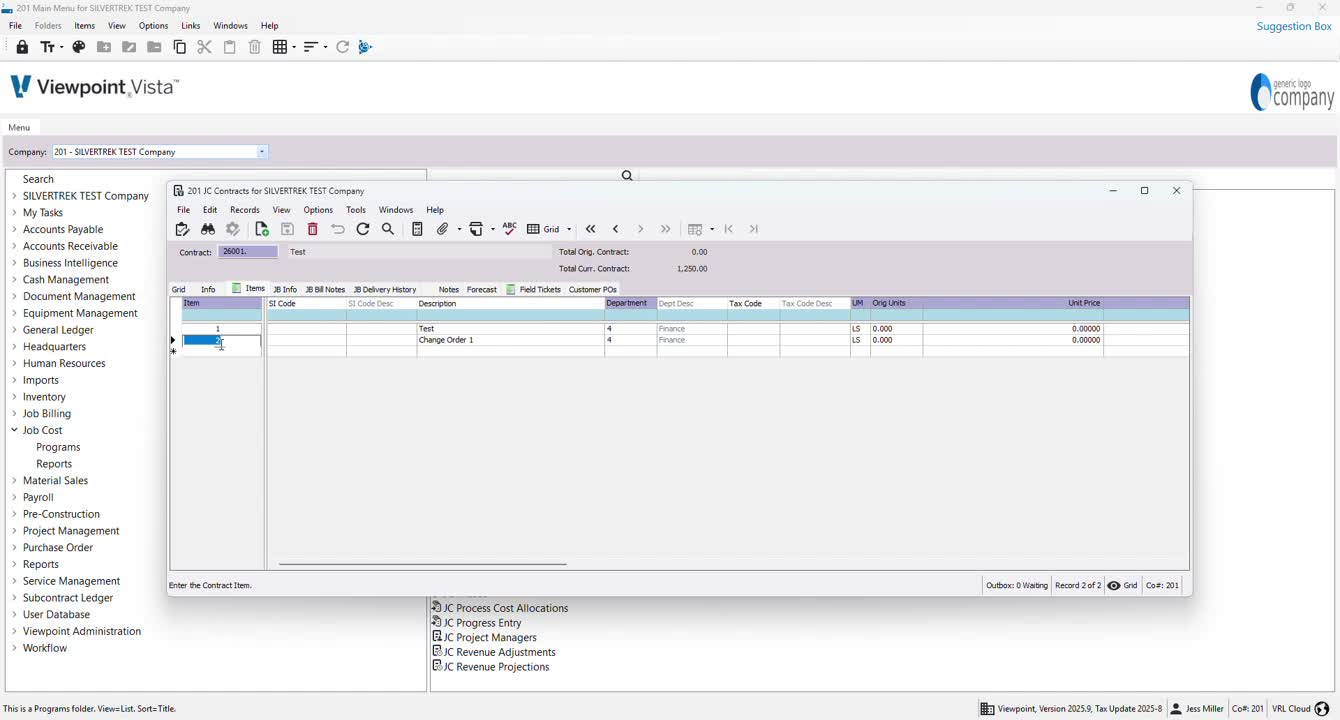Screen dimensions: 1340x720
Task: Open the font size dropdown arrow
Action: tap(61, 47)
